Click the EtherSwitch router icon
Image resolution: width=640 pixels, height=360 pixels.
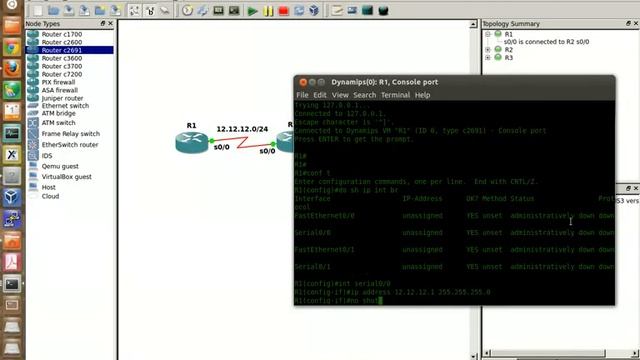click(x=33, y=145)
